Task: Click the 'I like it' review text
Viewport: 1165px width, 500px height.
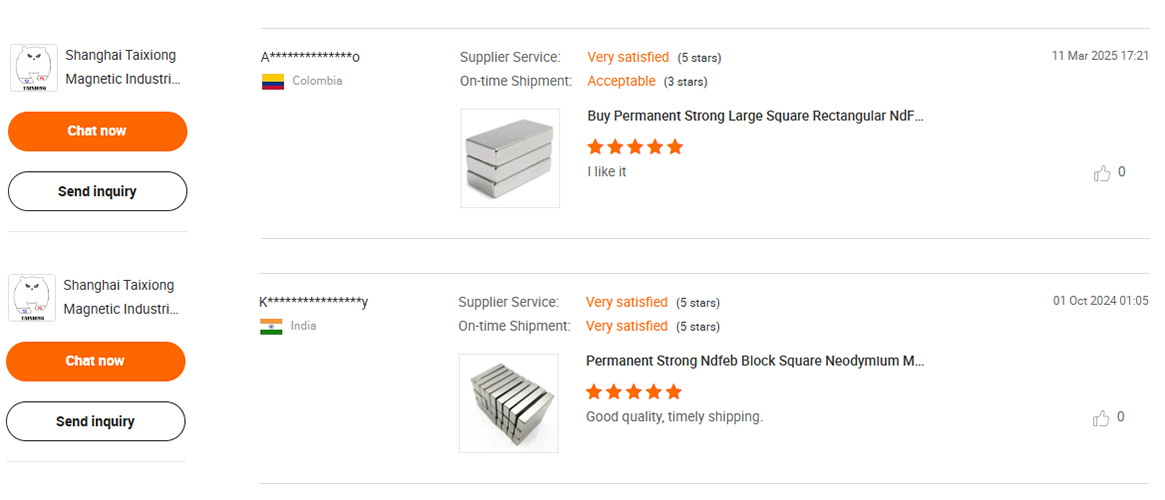Action: click(607, 172)
